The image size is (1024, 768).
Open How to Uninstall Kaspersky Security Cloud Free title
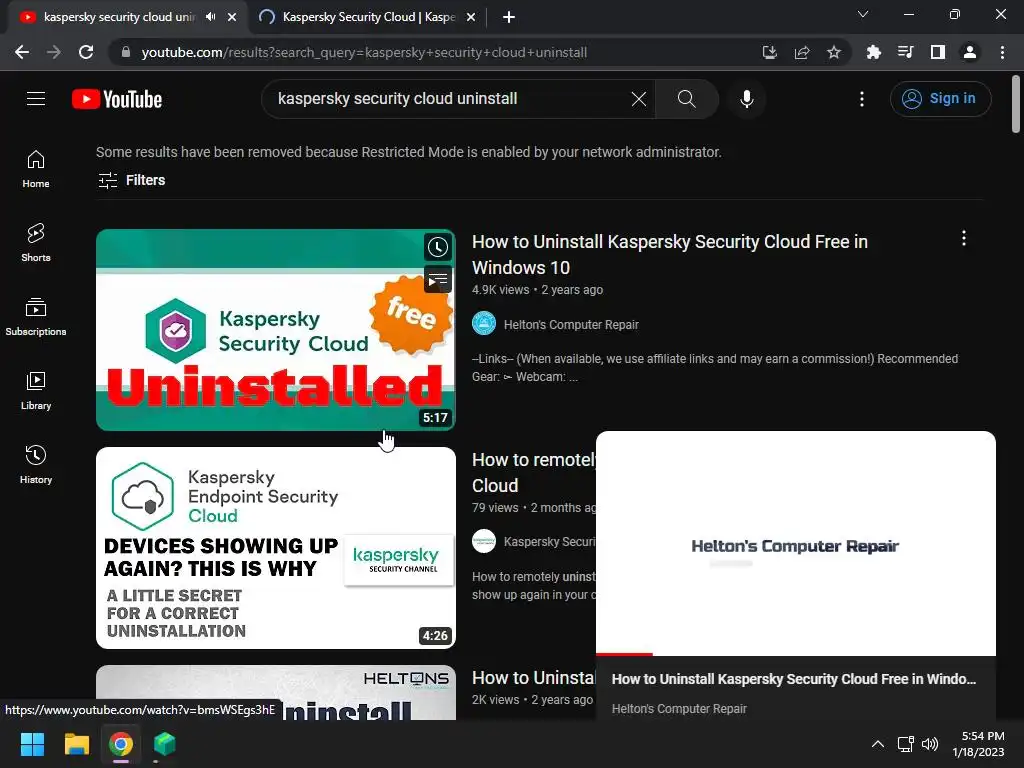(x=669, y=255)
